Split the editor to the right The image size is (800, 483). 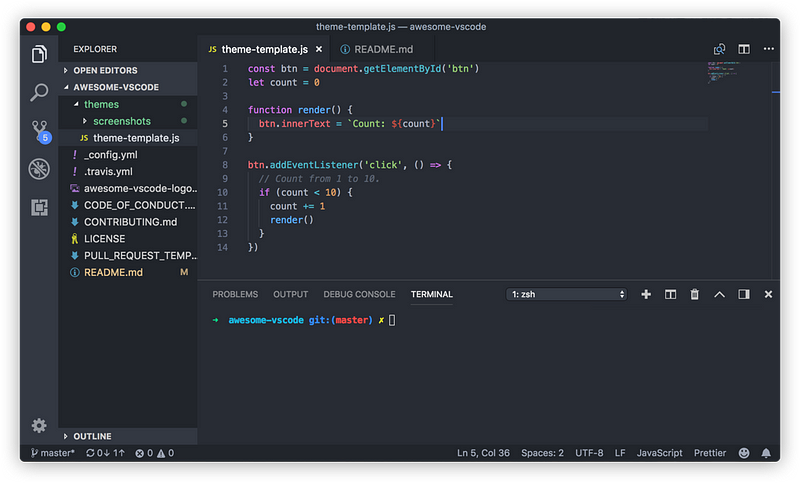click(x=744, y=49)
